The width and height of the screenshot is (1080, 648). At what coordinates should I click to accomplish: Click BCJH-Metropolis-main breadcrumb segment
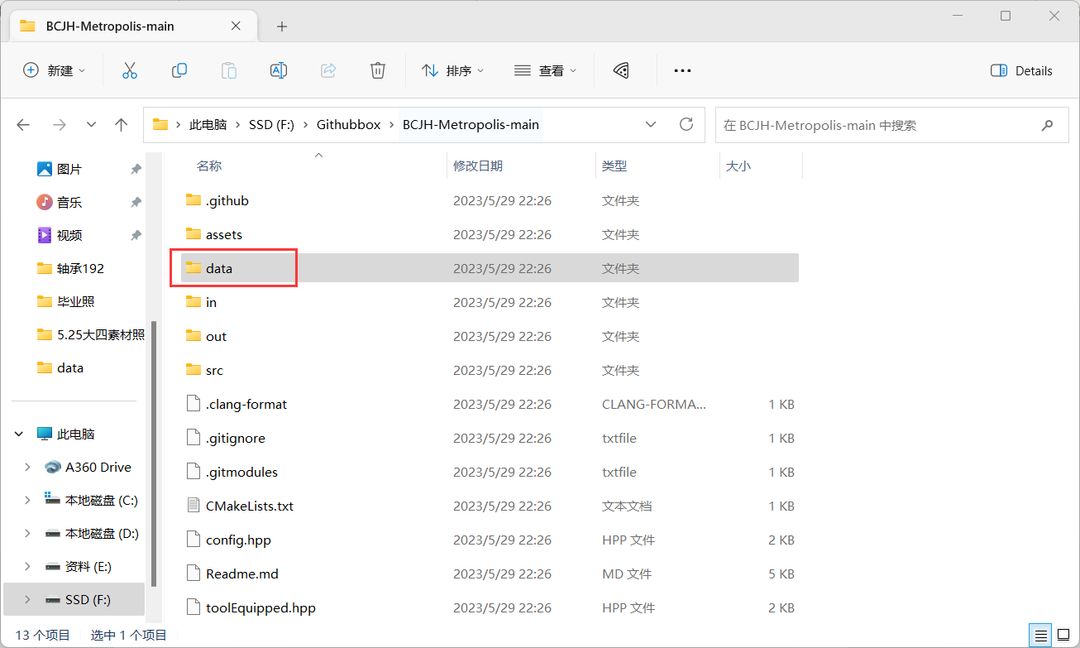[470, 125]
